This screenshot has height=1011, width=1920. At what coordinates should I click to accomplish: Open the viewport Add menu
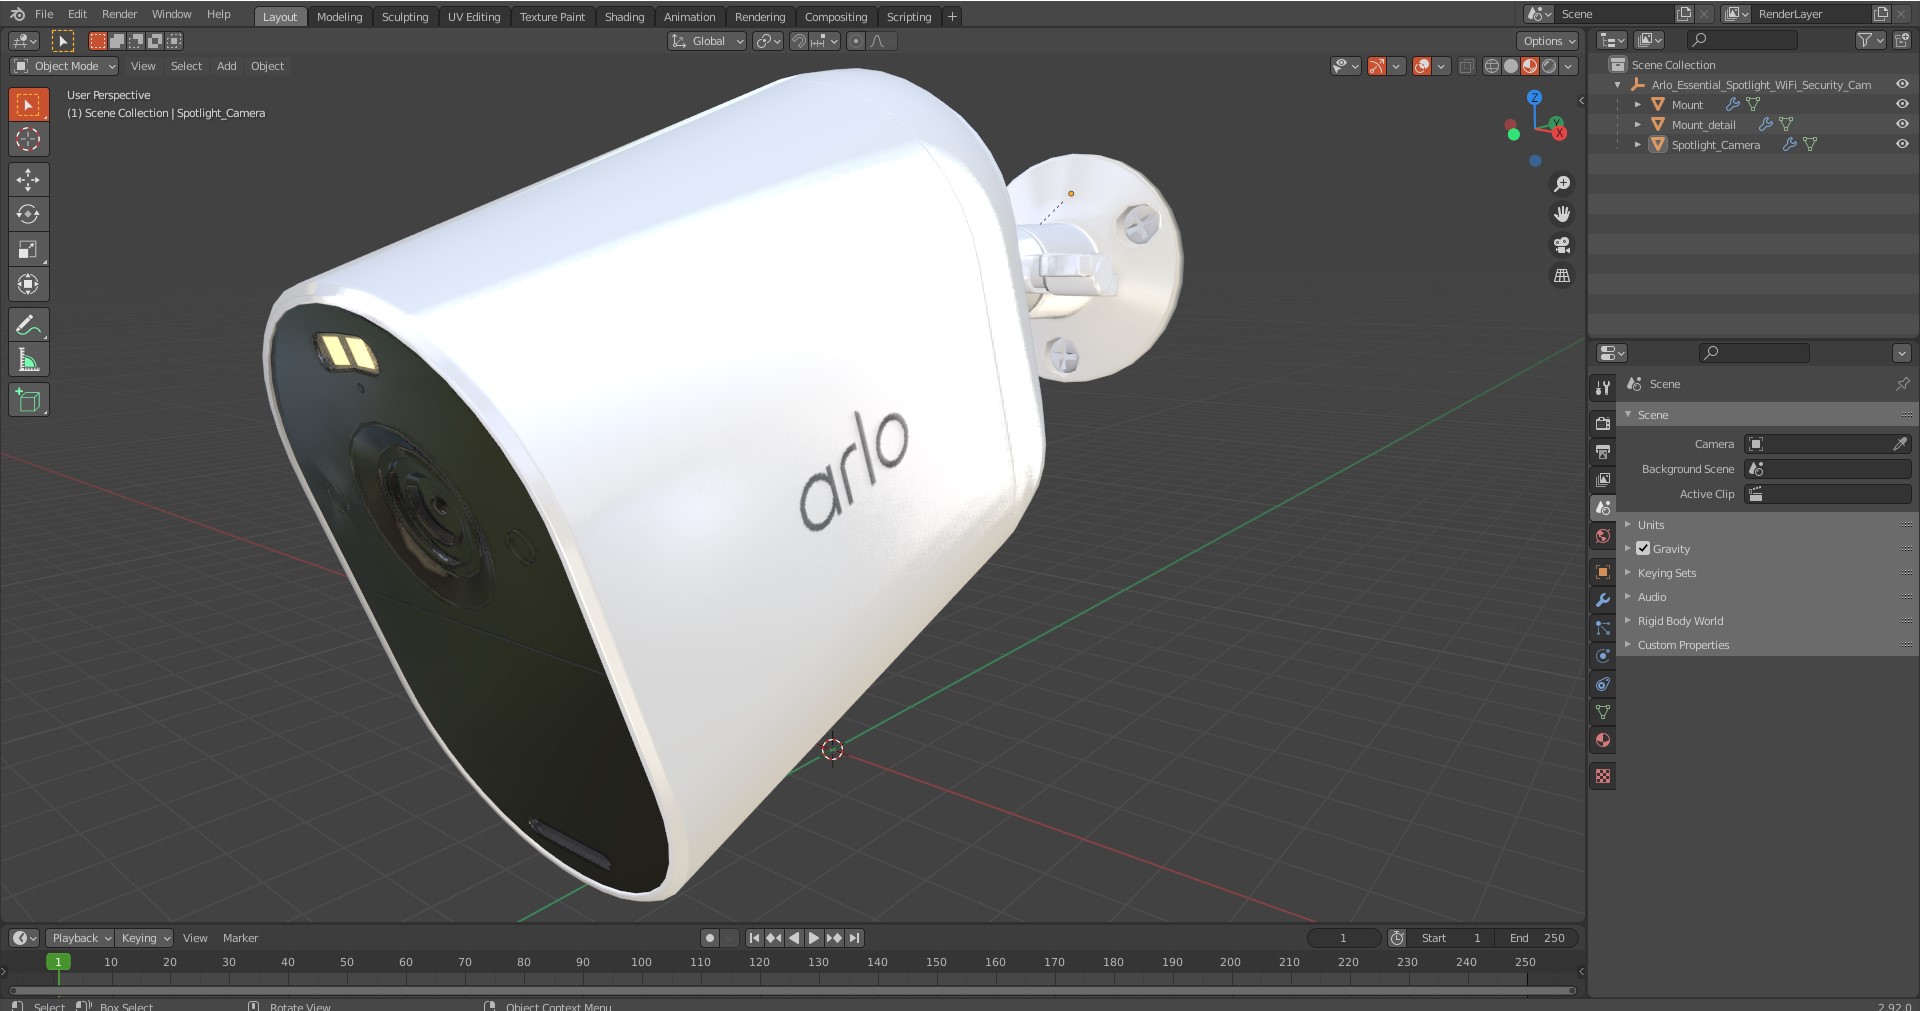click(227, 66)
